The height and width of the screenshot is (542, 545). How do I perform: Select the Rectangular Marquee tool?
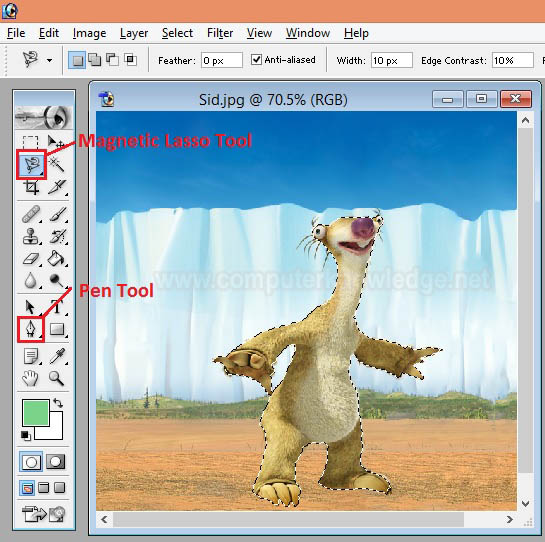(30, 142)
